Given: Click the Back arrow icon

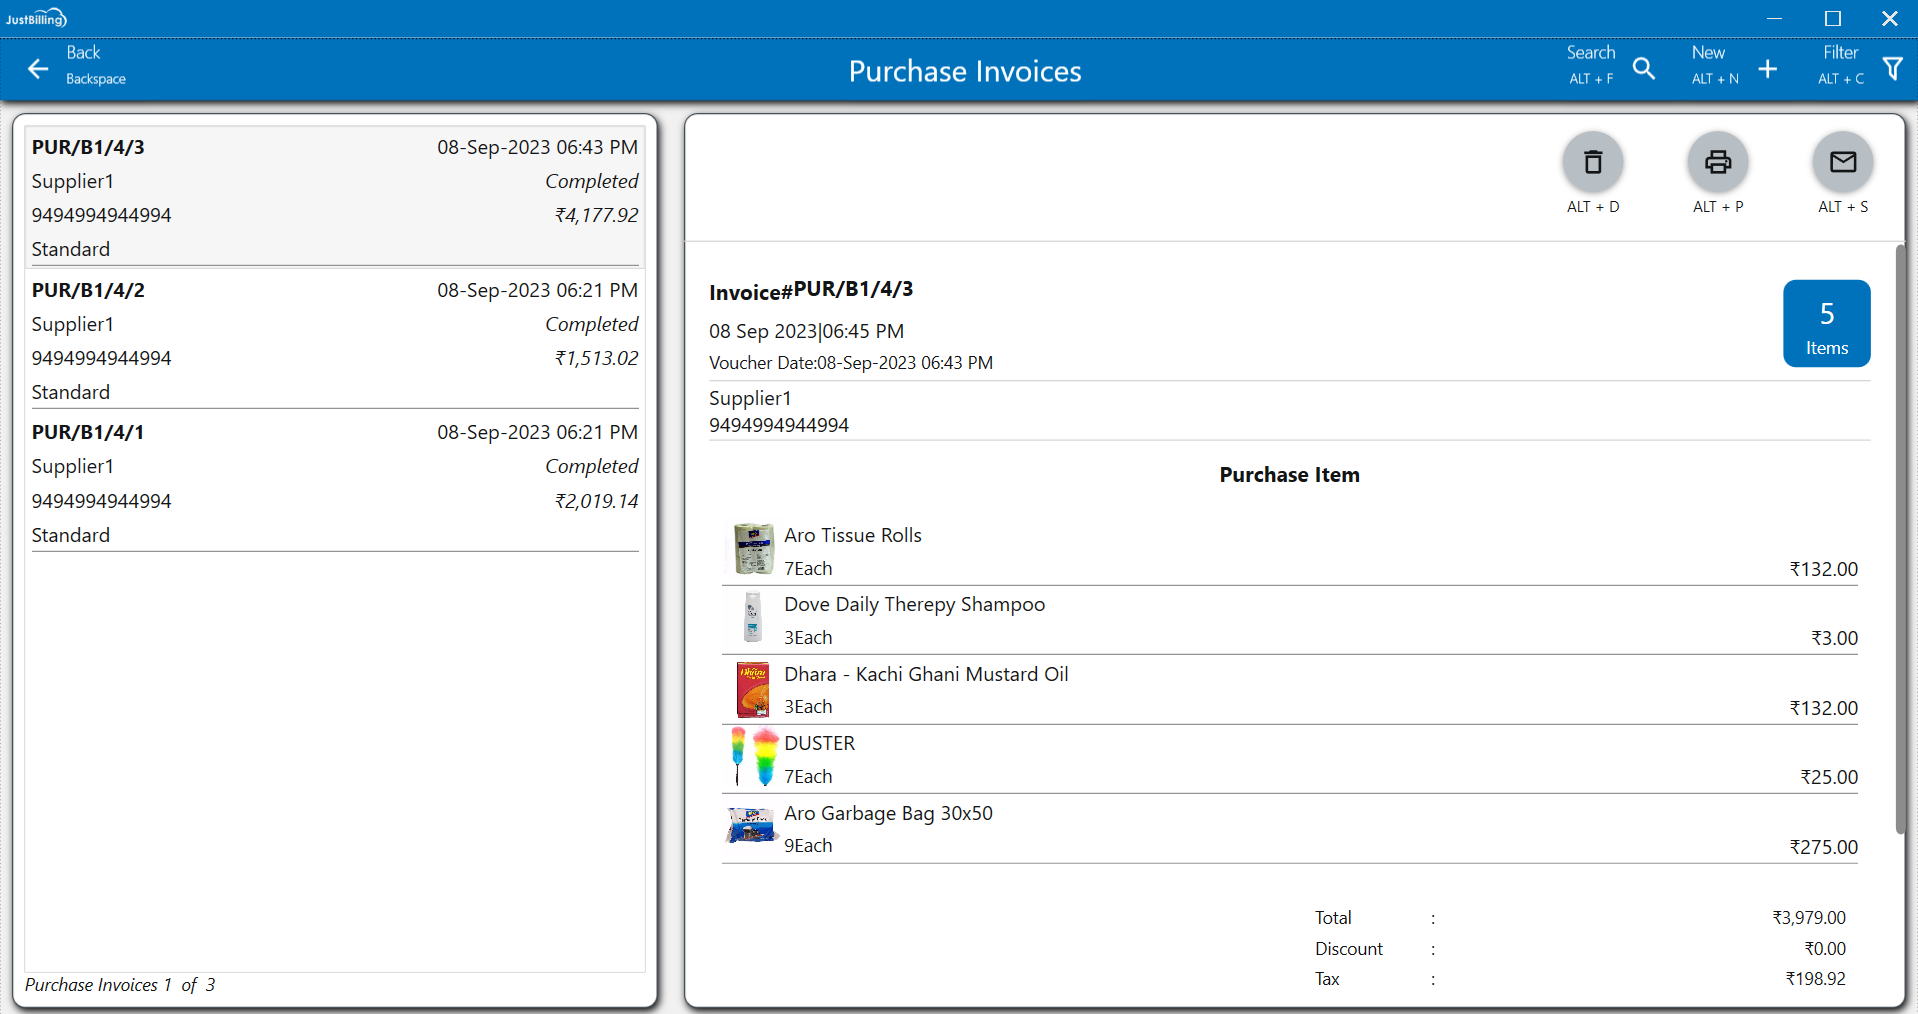Looking at the screenshot, I should click(x=38, y=68).
